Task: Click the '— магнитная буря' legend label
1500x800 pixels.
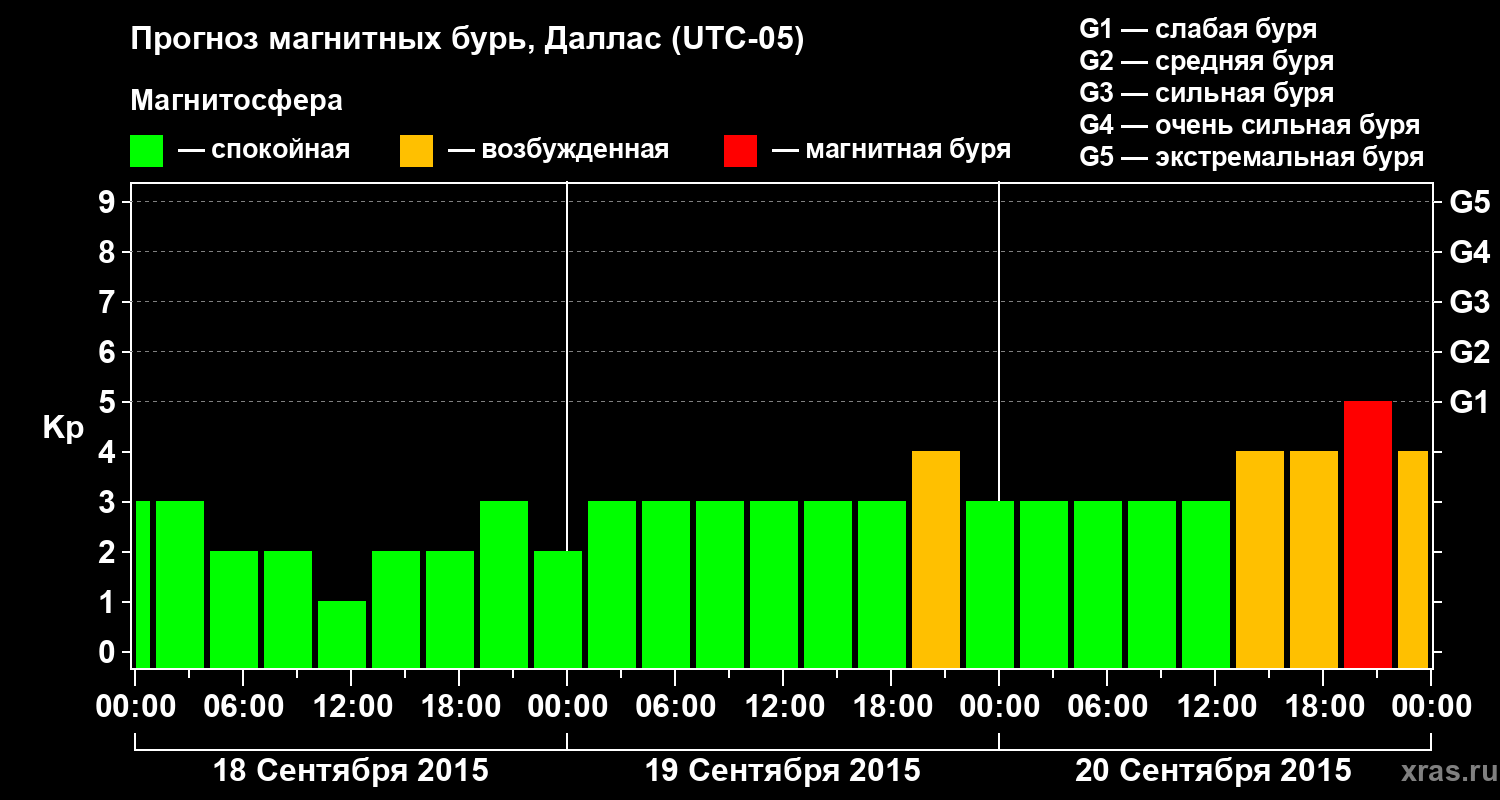Action: pyautogui.click(x=891, y=151)
